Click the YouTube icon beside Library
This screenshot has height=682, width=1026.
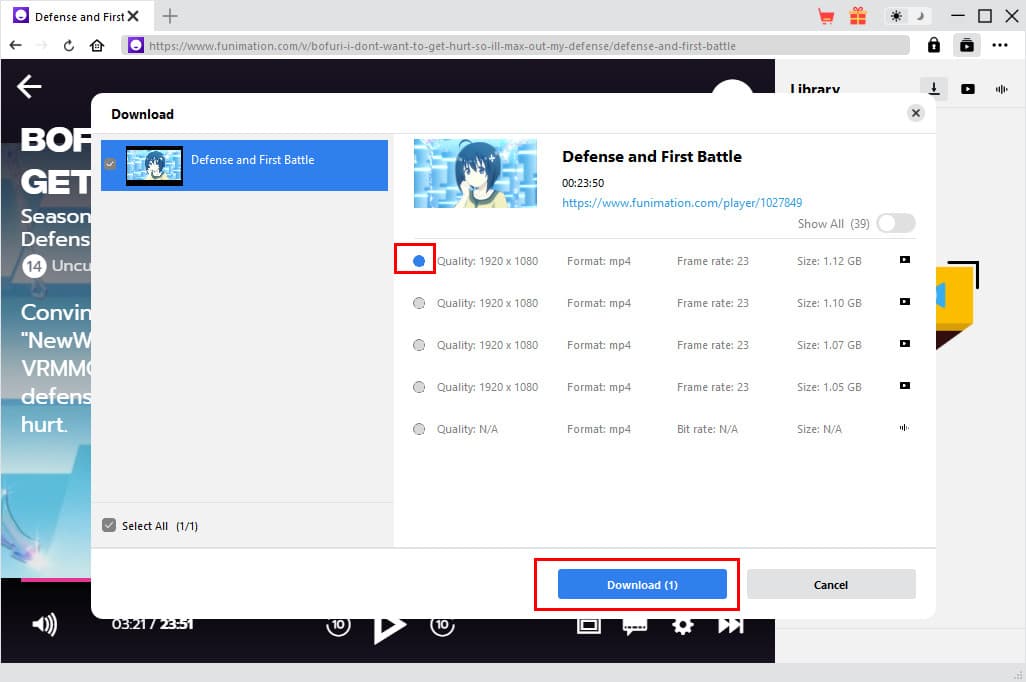pos(968,88)
